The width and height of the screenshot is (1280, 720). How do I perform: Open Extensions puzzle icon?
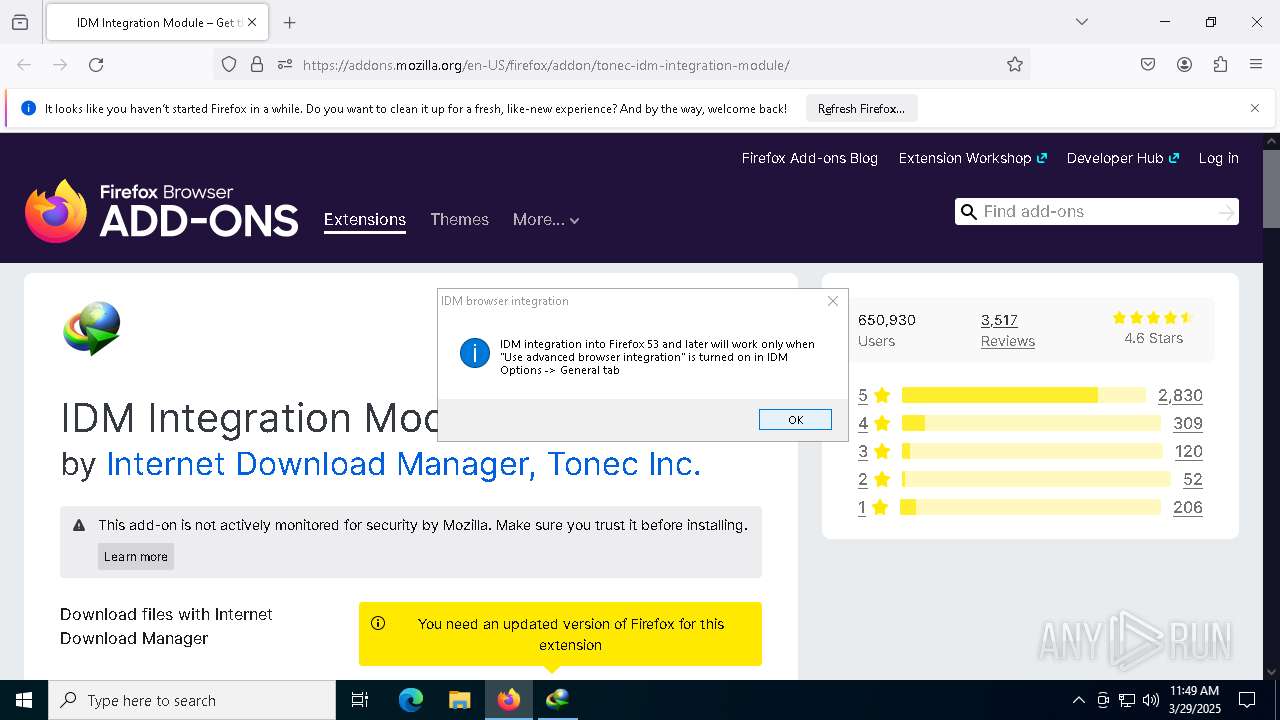click(x=1220, y=65)
